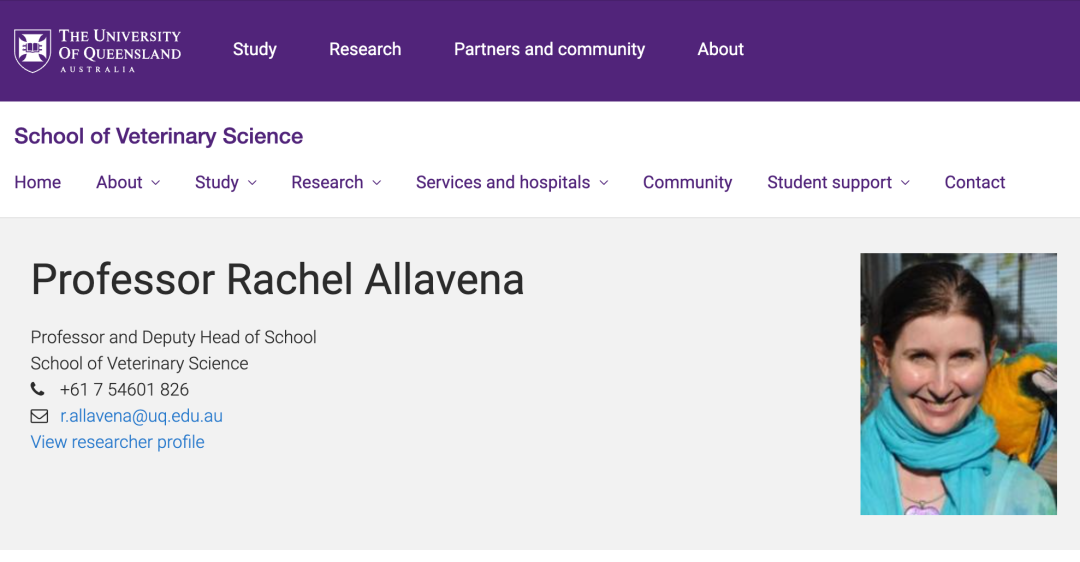Open Partners and community menu
Screen dimensions: 1080x562
[x=549, y=50]
